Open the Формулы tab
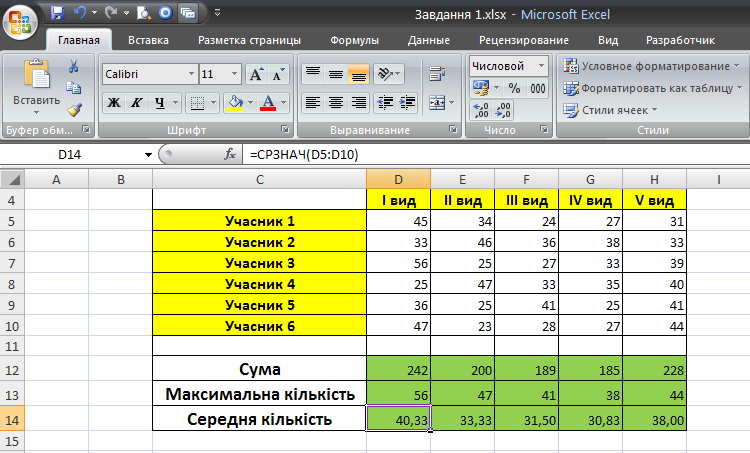This screenshot has width=750, height=453. click(x=354, y=40)
